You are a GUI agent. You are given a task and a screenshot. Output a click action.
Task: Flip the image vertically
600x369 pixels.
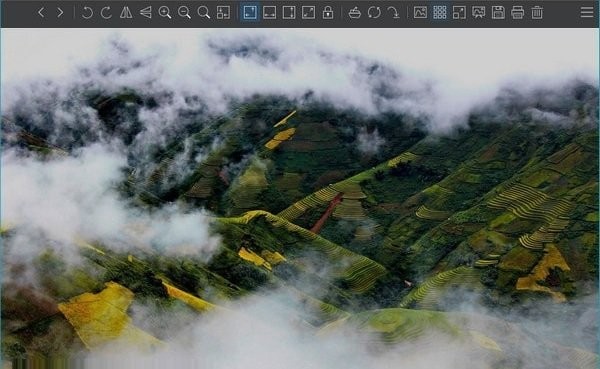point(145,13)
